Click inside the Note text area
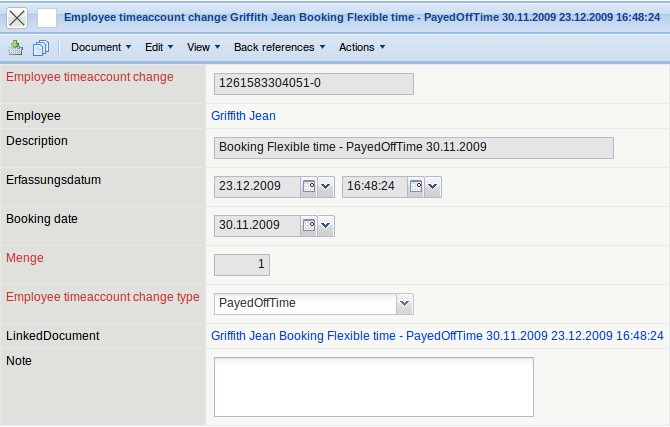Viewport: 670px width, 427px height. click(x=373, y=386)
